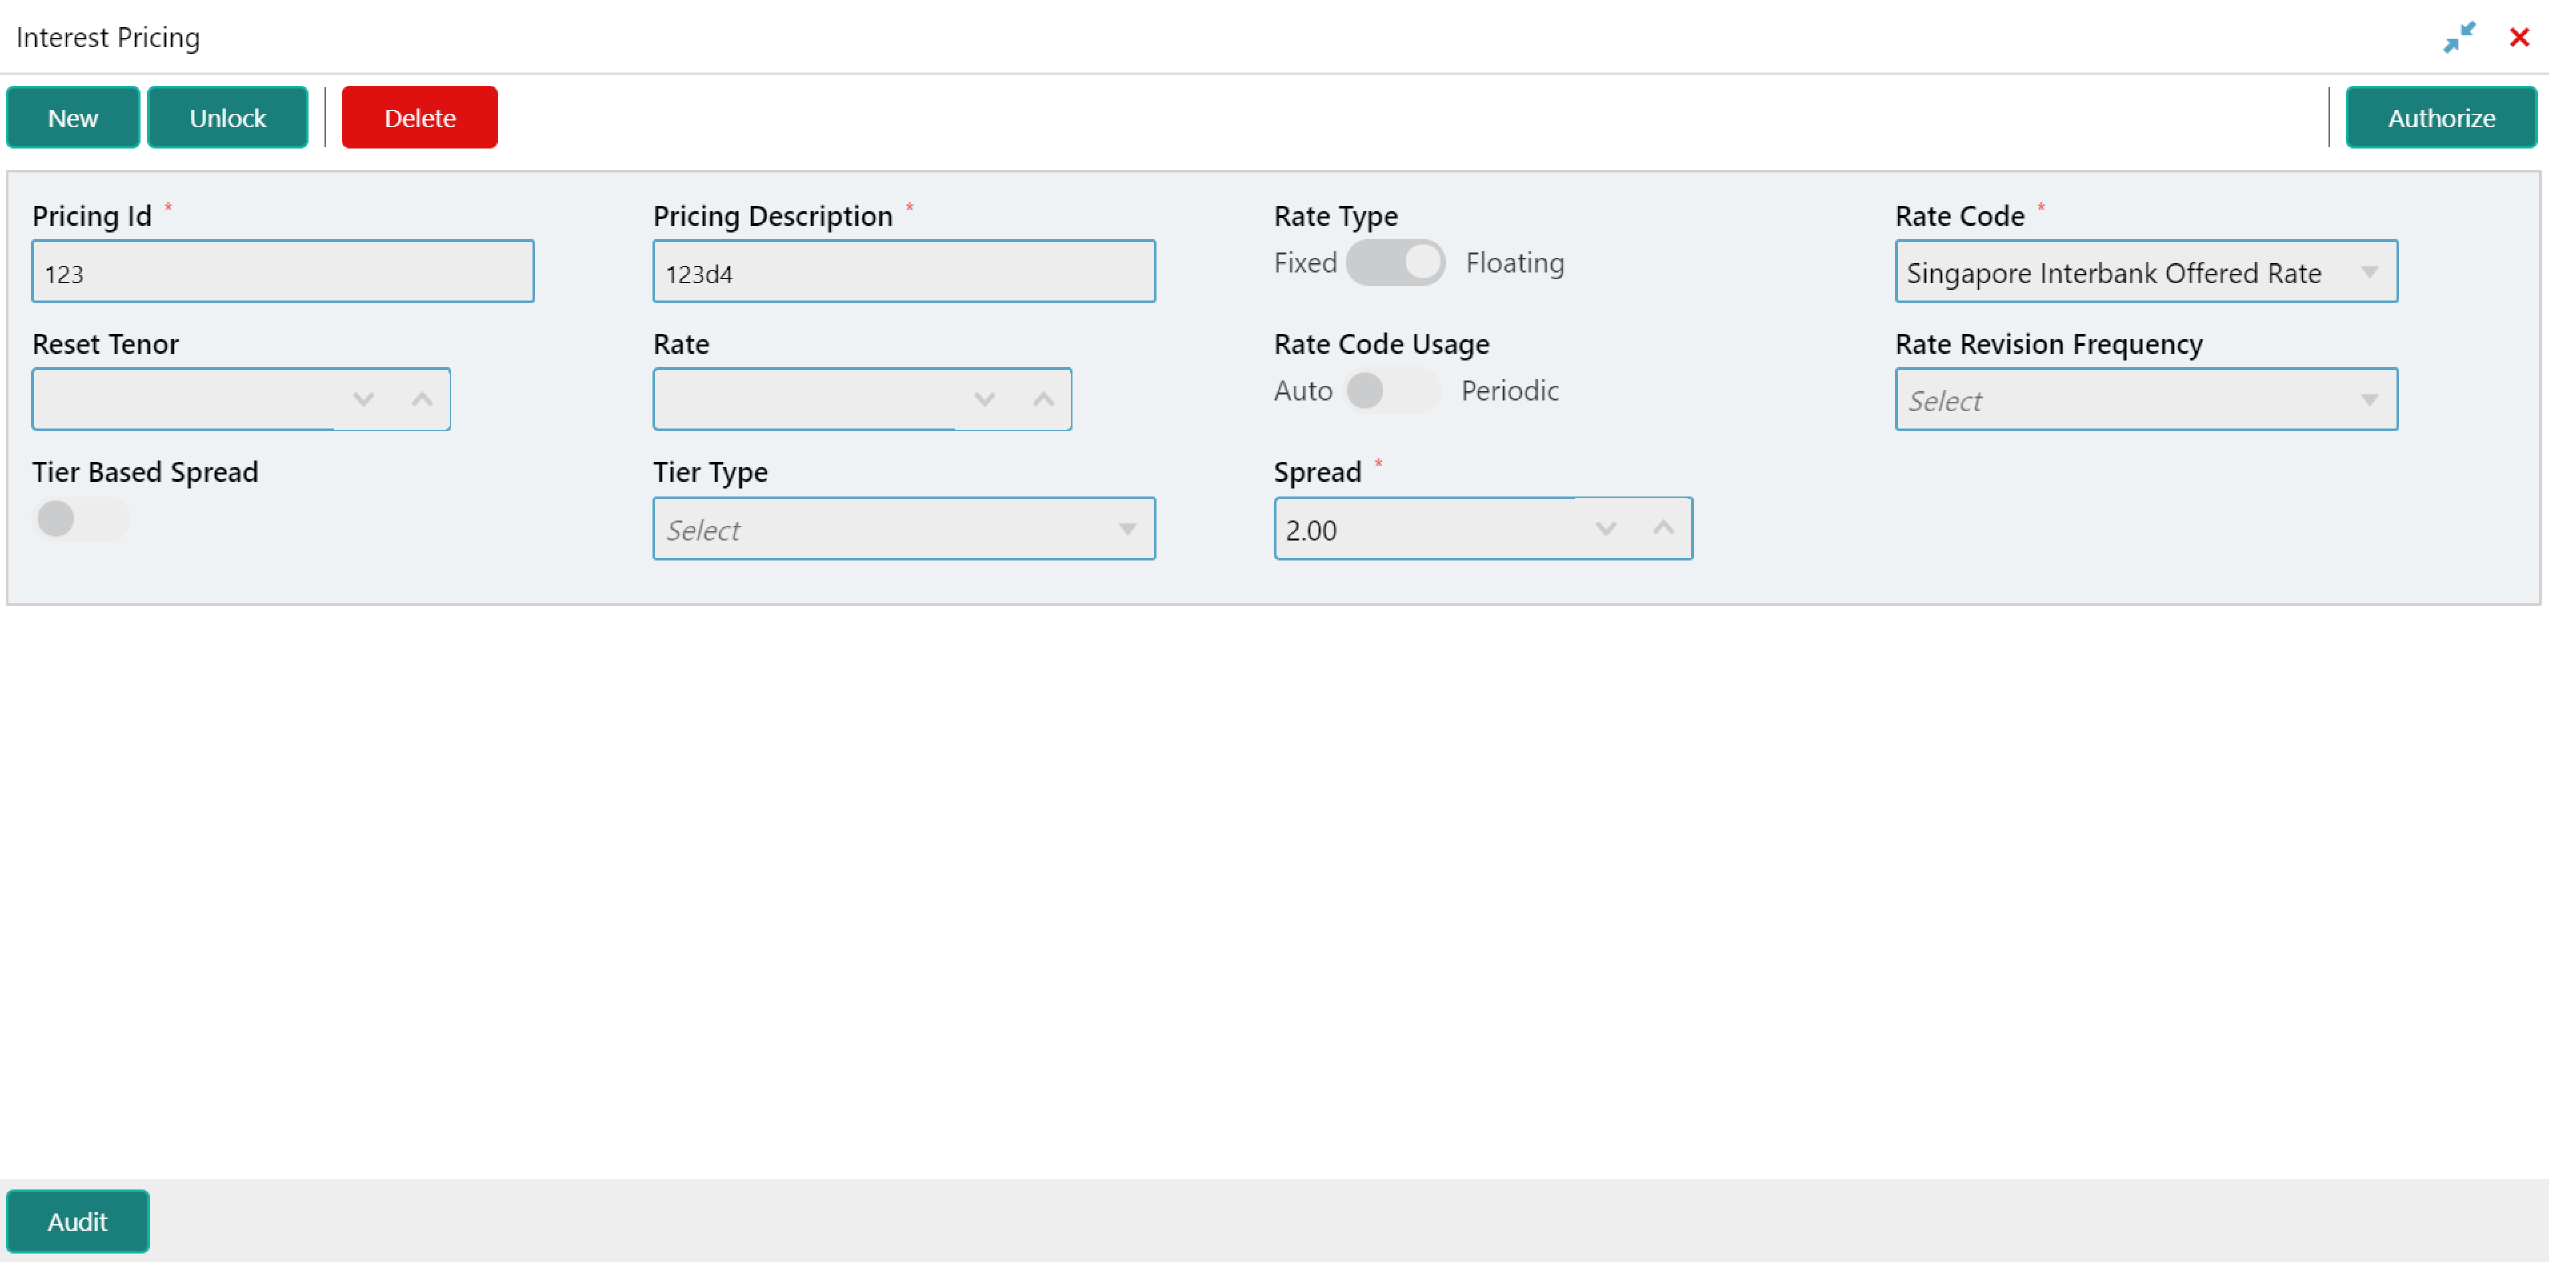Decrease the Reset Tenor value

click(x=364, y=399)
